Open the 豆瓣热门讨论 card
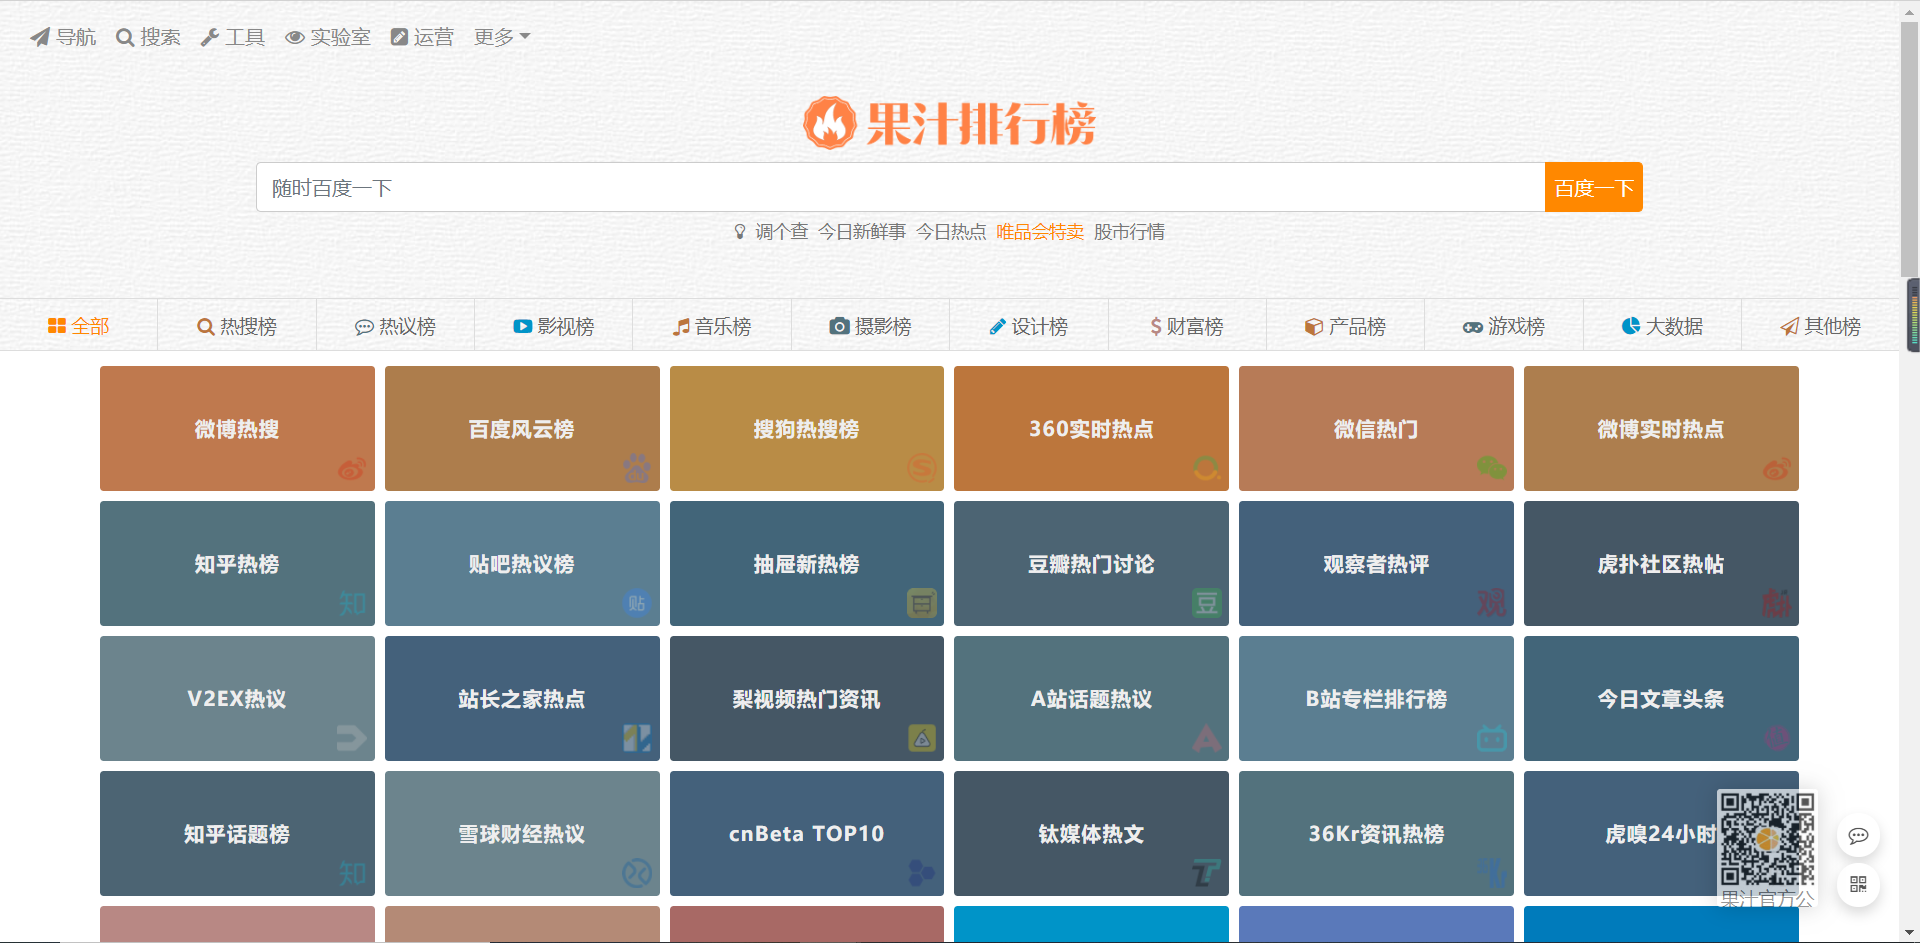 [x=1091, y=563]
